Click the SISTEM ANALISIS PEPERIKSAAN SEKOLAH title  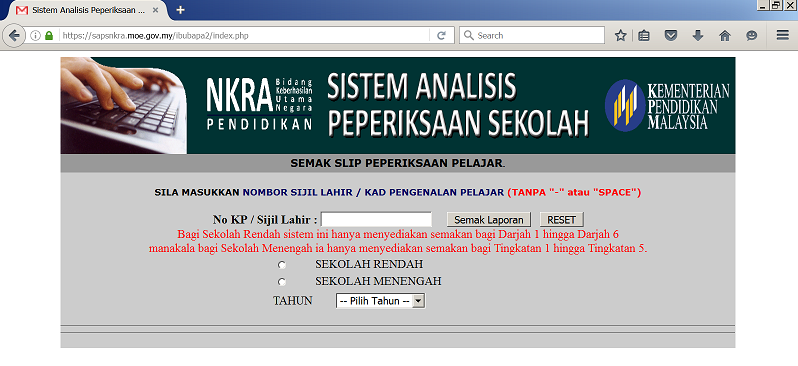click(x=458, y=104)
